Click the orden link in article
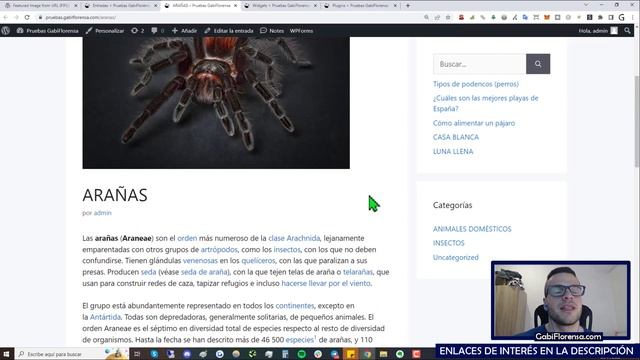Image resolution: width=640 pixels, height=360 pixels. 187,238
